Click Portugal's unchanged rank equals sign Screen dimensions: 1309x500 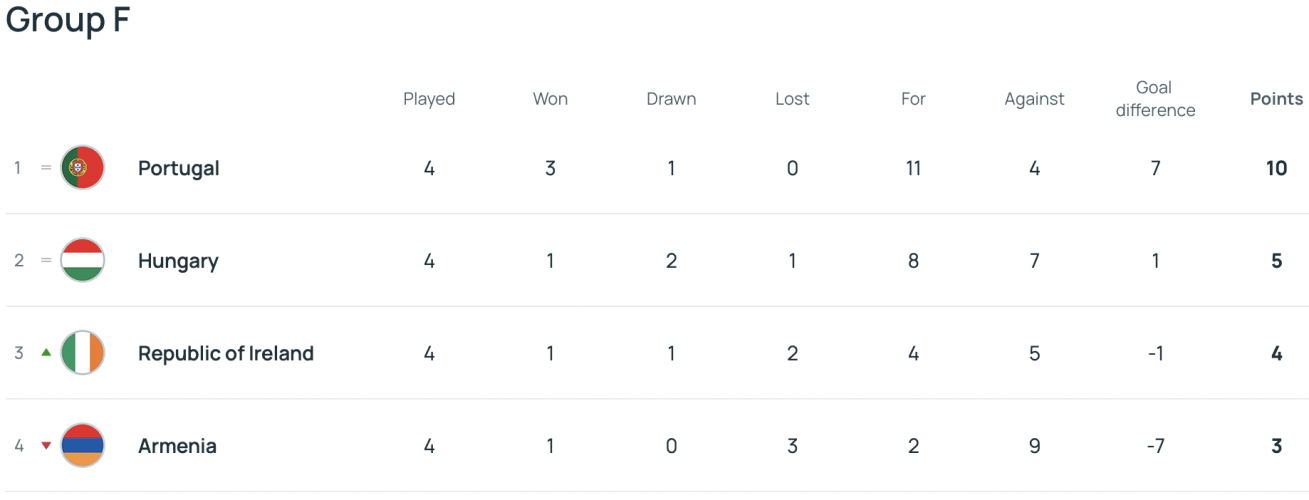pyautogui.click(x=46, y=168)
